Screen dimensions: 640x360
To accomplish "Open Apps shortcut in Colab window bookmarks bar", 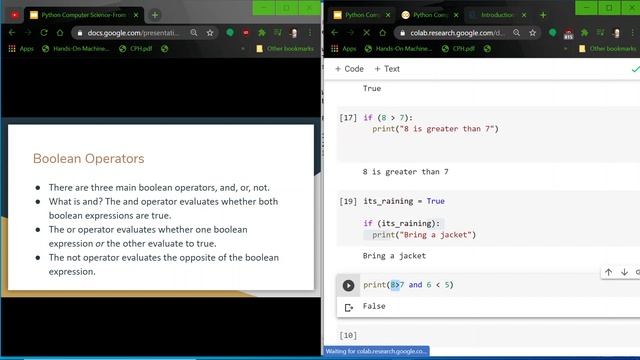I will point(344,49).
